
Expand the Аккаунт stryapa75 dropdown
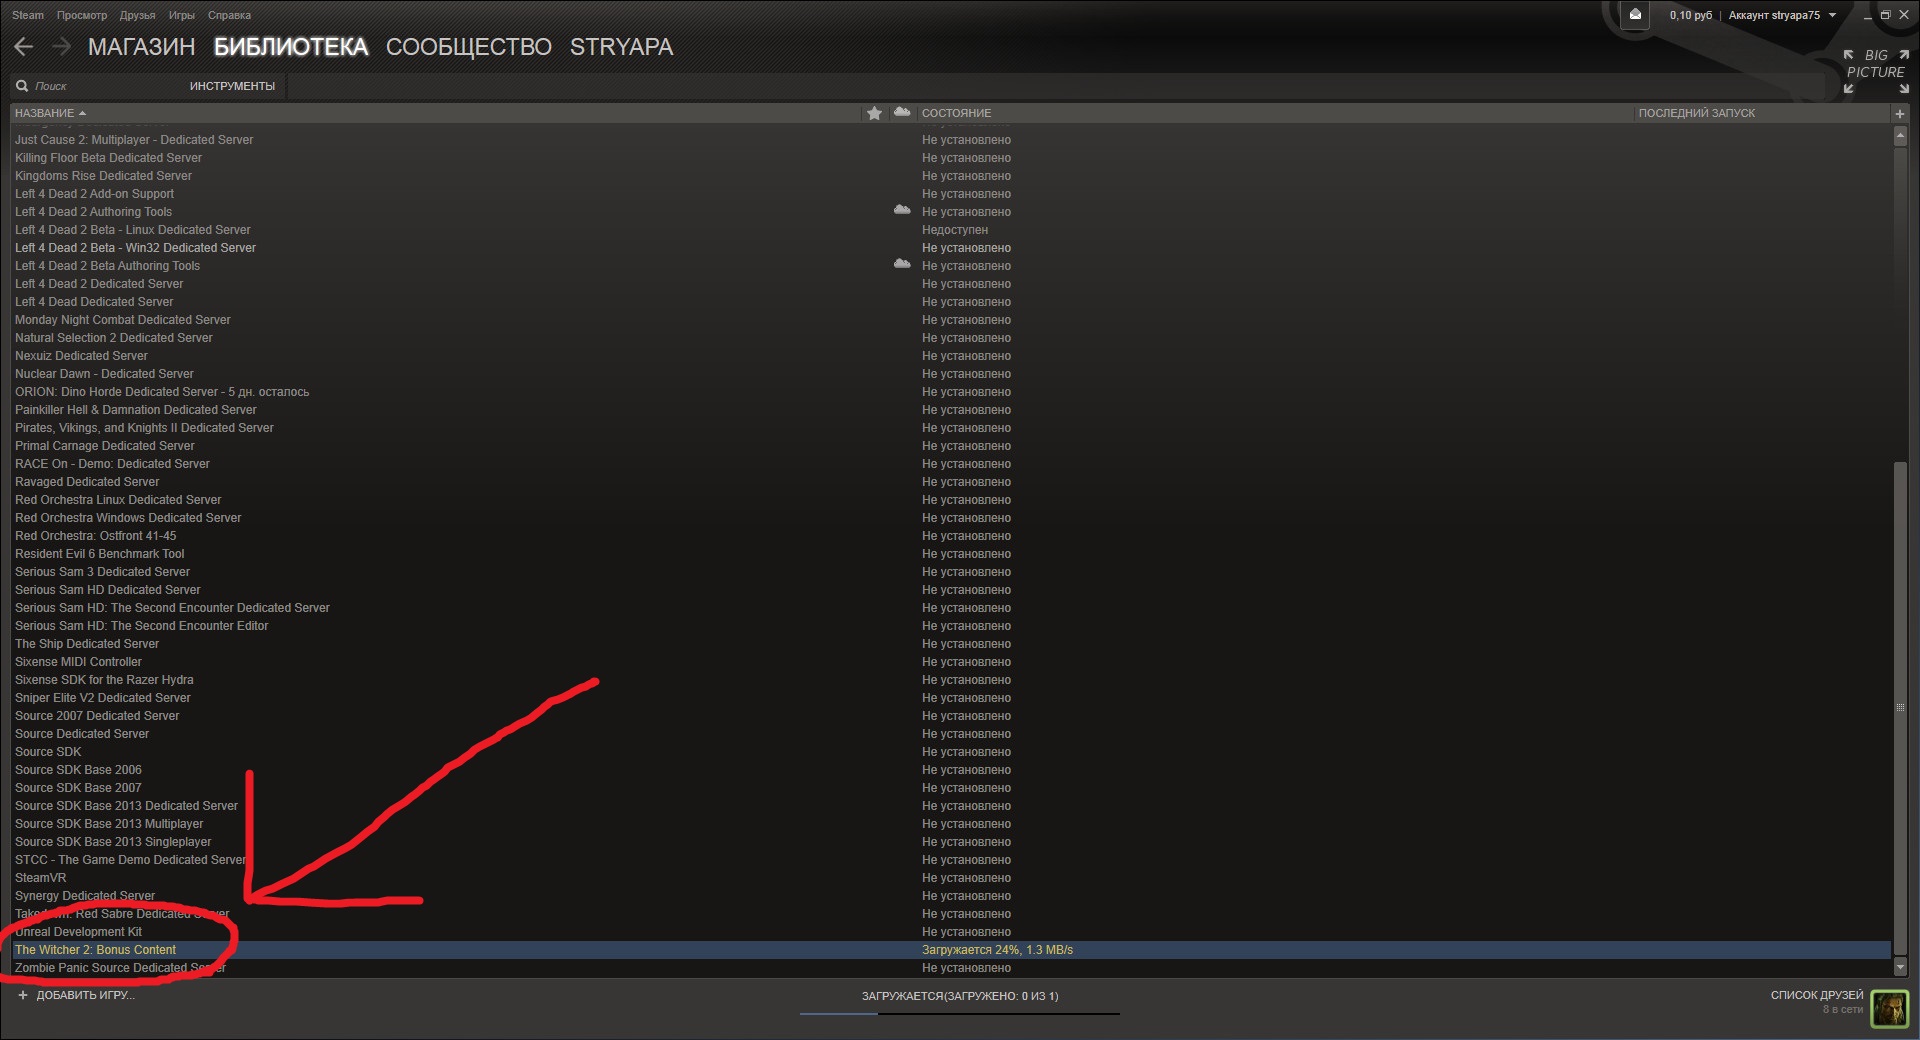pyautogui.click(x=1783, y=15)
